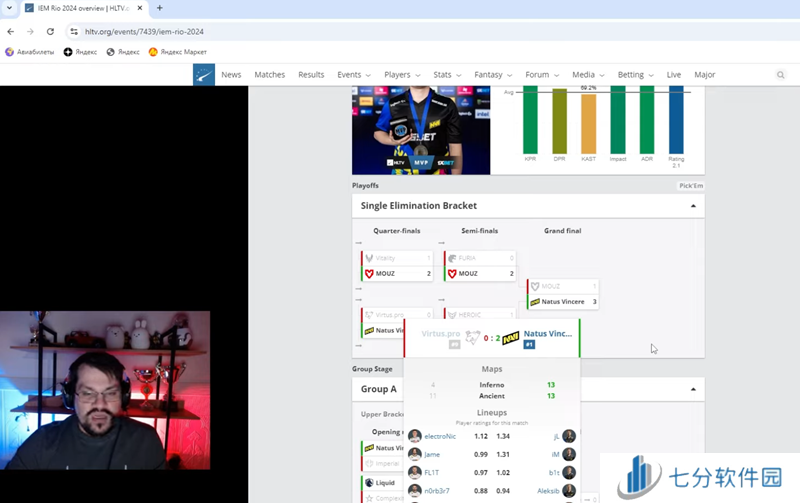
Task: Collapse the Single Elimination Bracket section
Action: coord(693,206)
